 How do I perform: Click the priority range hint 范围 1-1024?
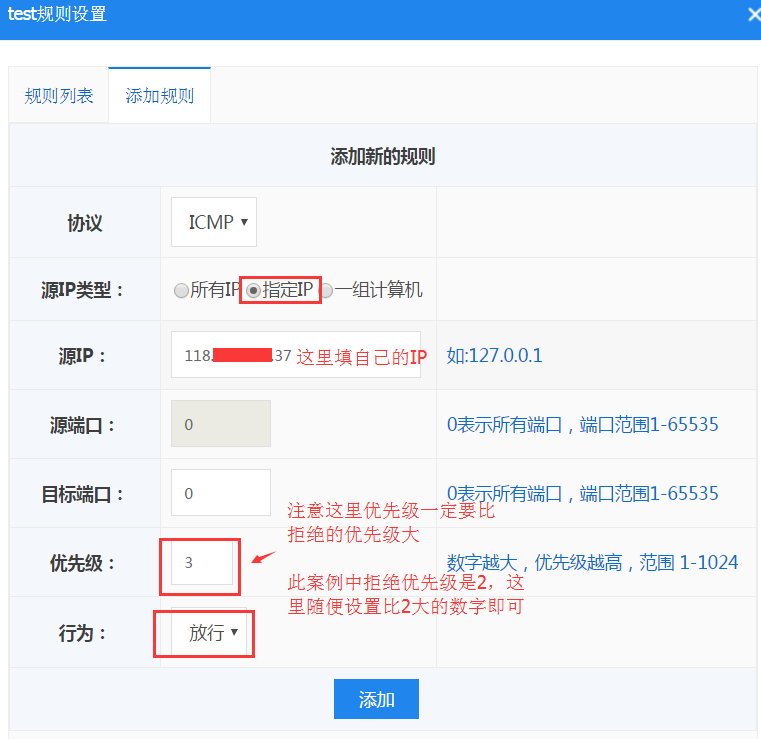592,563
